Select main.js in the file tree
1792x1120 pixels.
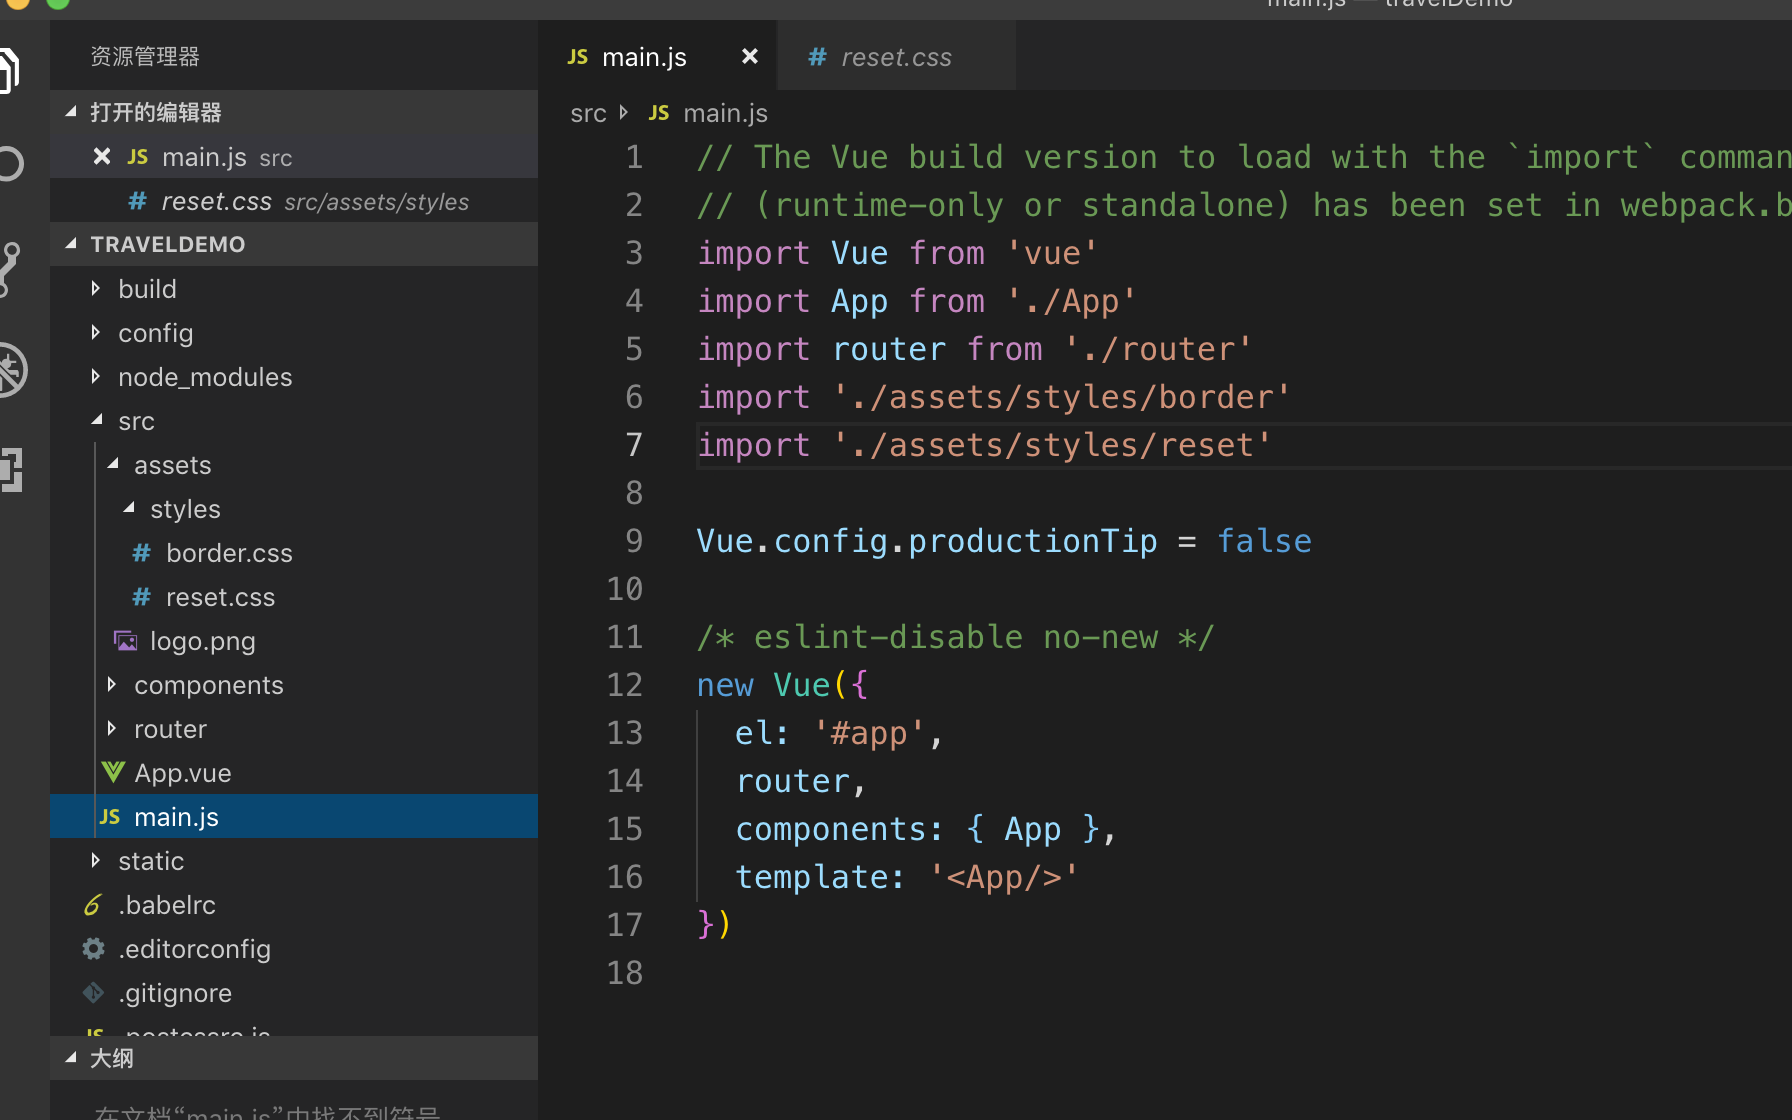pyautogui.click(x=294, y=817)
